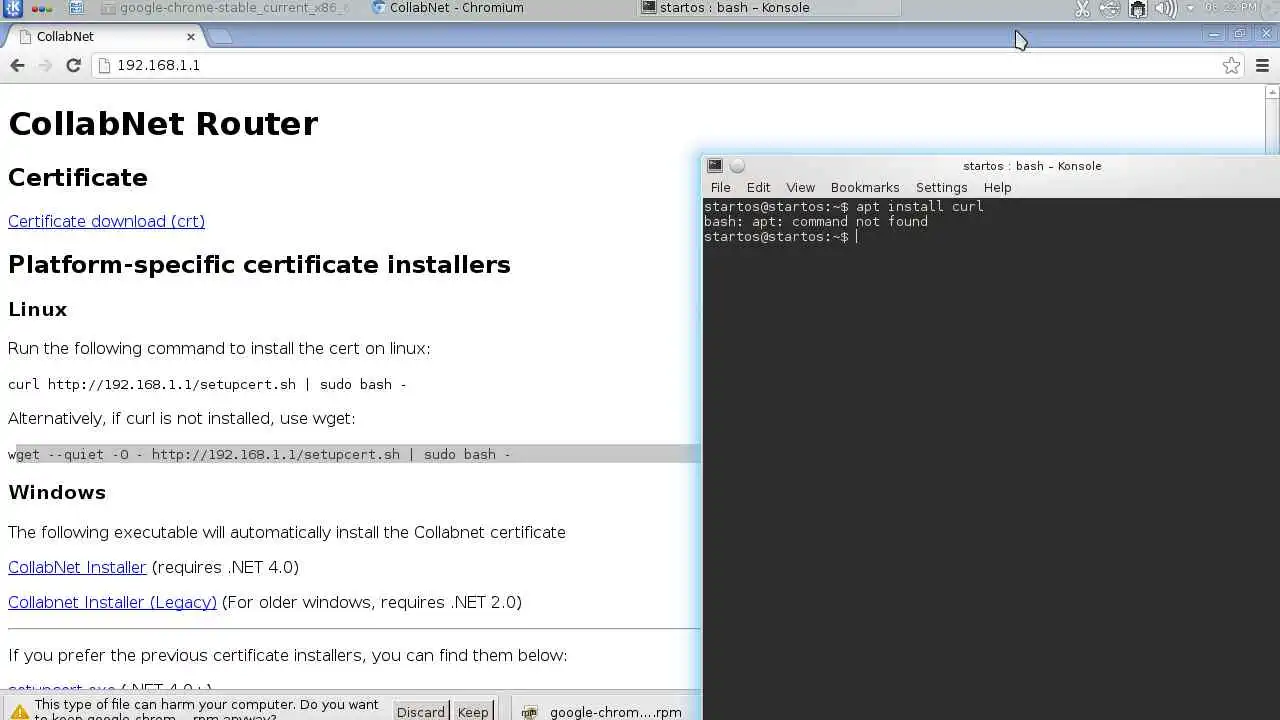
Task: Click the panel icon before the google-chrome-stable task
Action: pyautogui.click(x=77, y=8)
